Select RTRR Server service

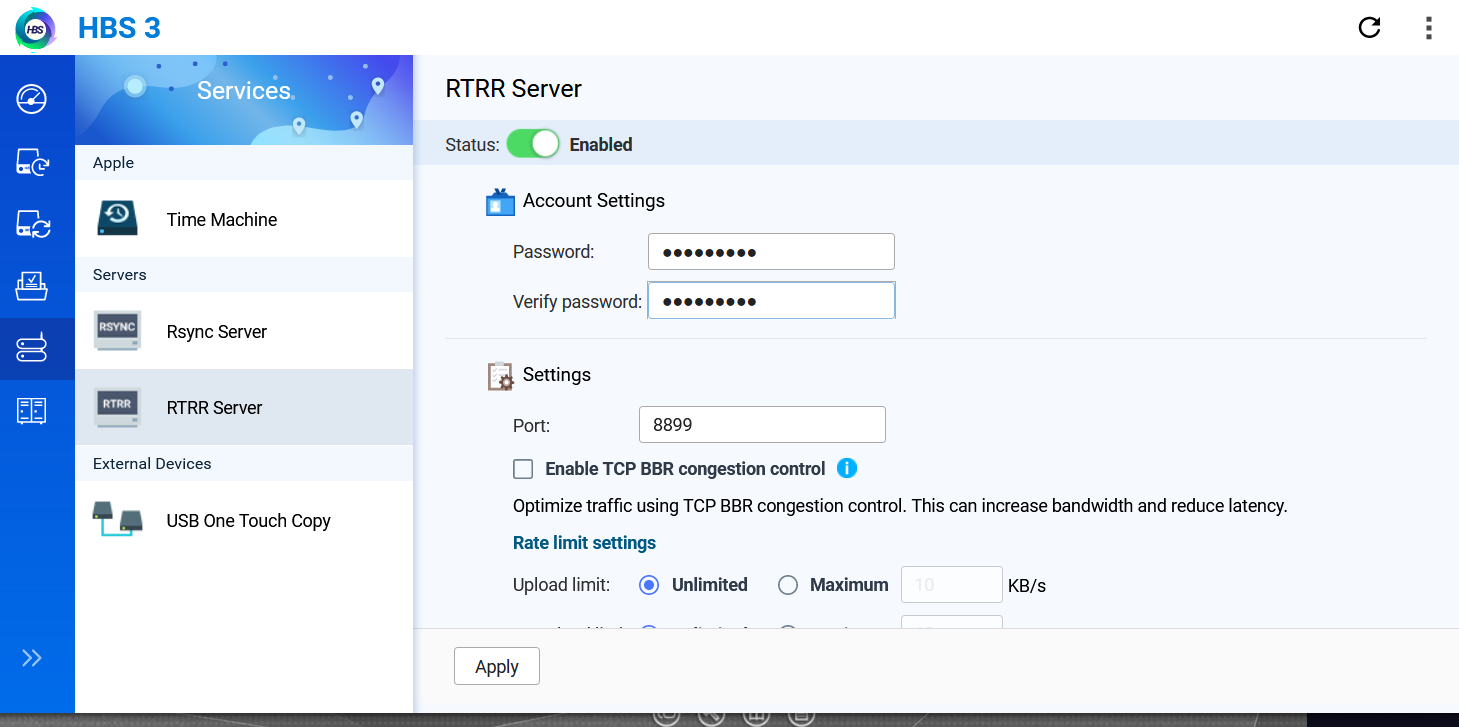coord(244,407)
